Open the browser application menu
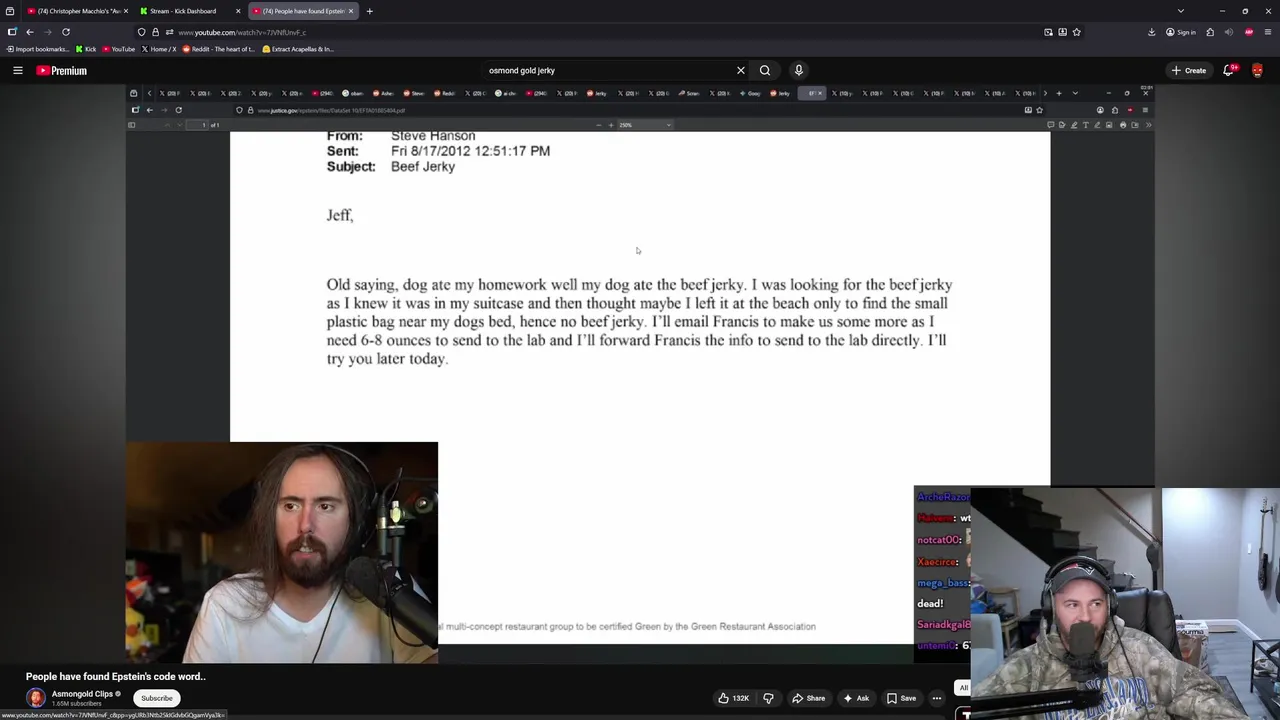Screen dimensions: 1280x720 click(1268, 32)
